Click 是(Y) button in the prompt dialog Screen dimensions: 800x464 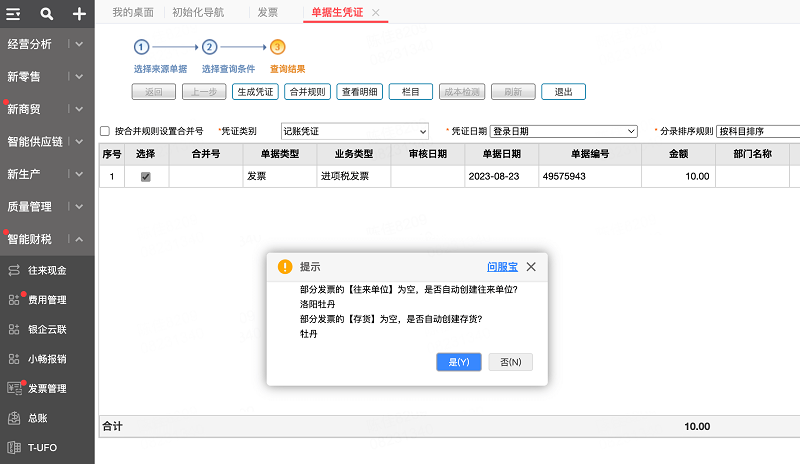tap(459, 362)
